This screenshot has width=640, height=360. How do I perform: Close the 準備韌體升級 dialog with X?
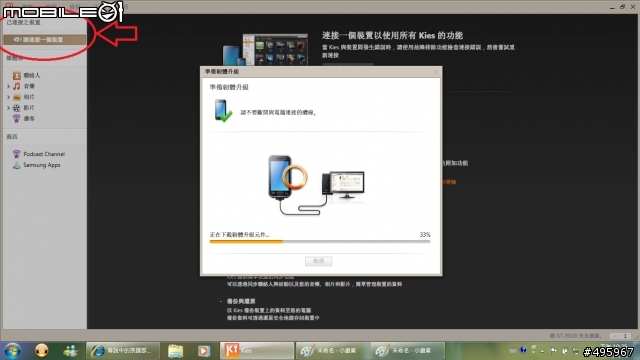pyautogui.click(x=436, y=71)
